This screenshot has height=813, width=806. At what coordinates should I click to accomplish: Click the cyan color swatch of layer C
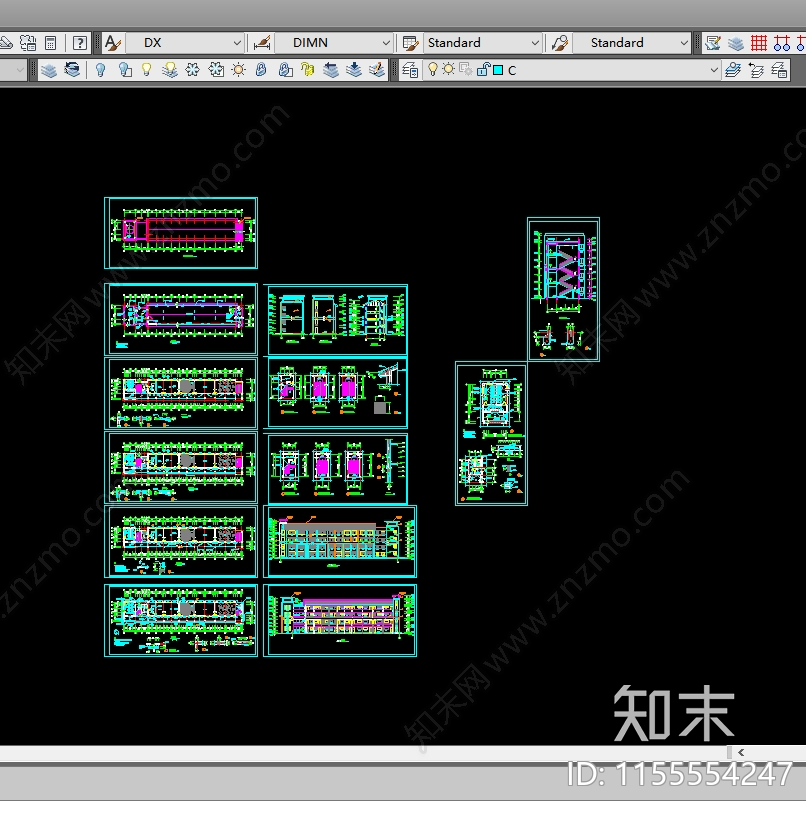498,70
